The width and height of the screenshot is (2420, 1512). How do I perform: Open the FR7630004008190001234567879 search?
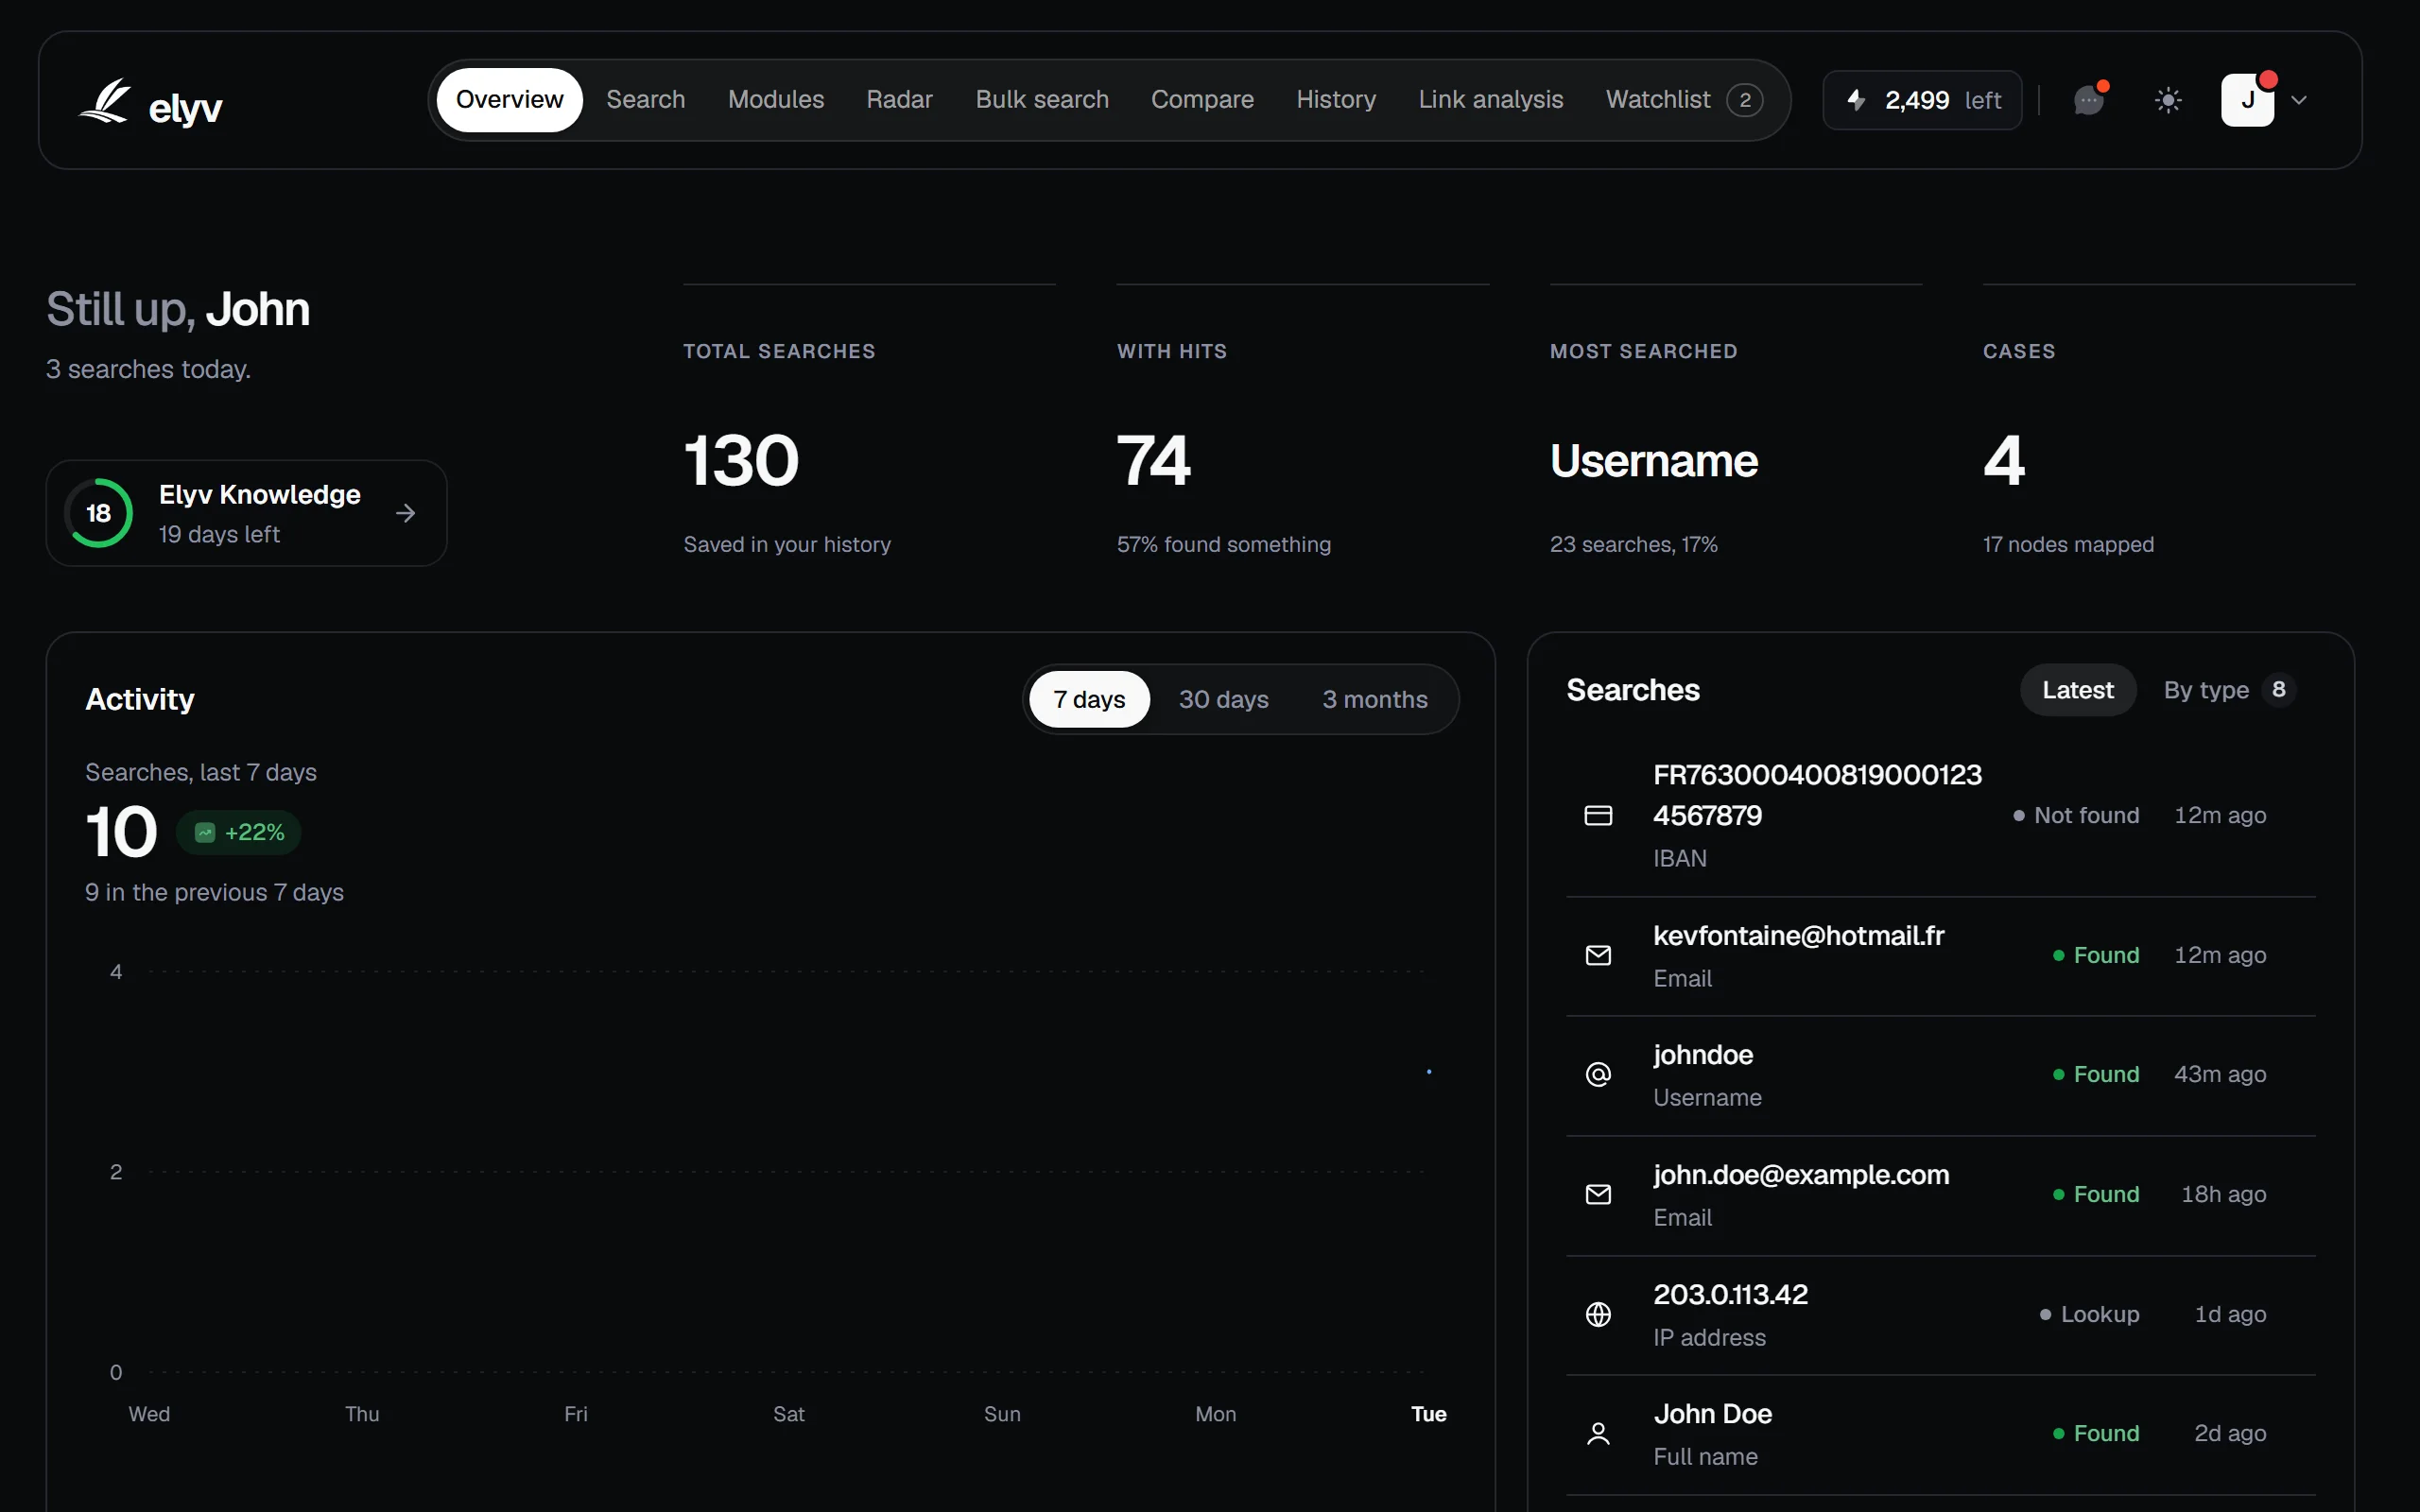click(1940, 816)
